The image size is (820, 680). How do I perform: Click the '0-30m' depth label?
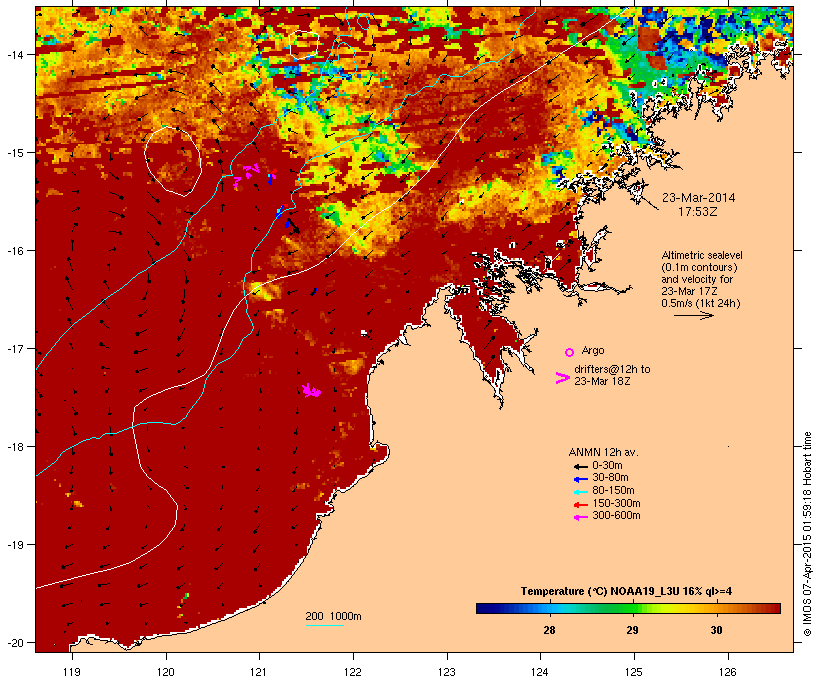607,466
